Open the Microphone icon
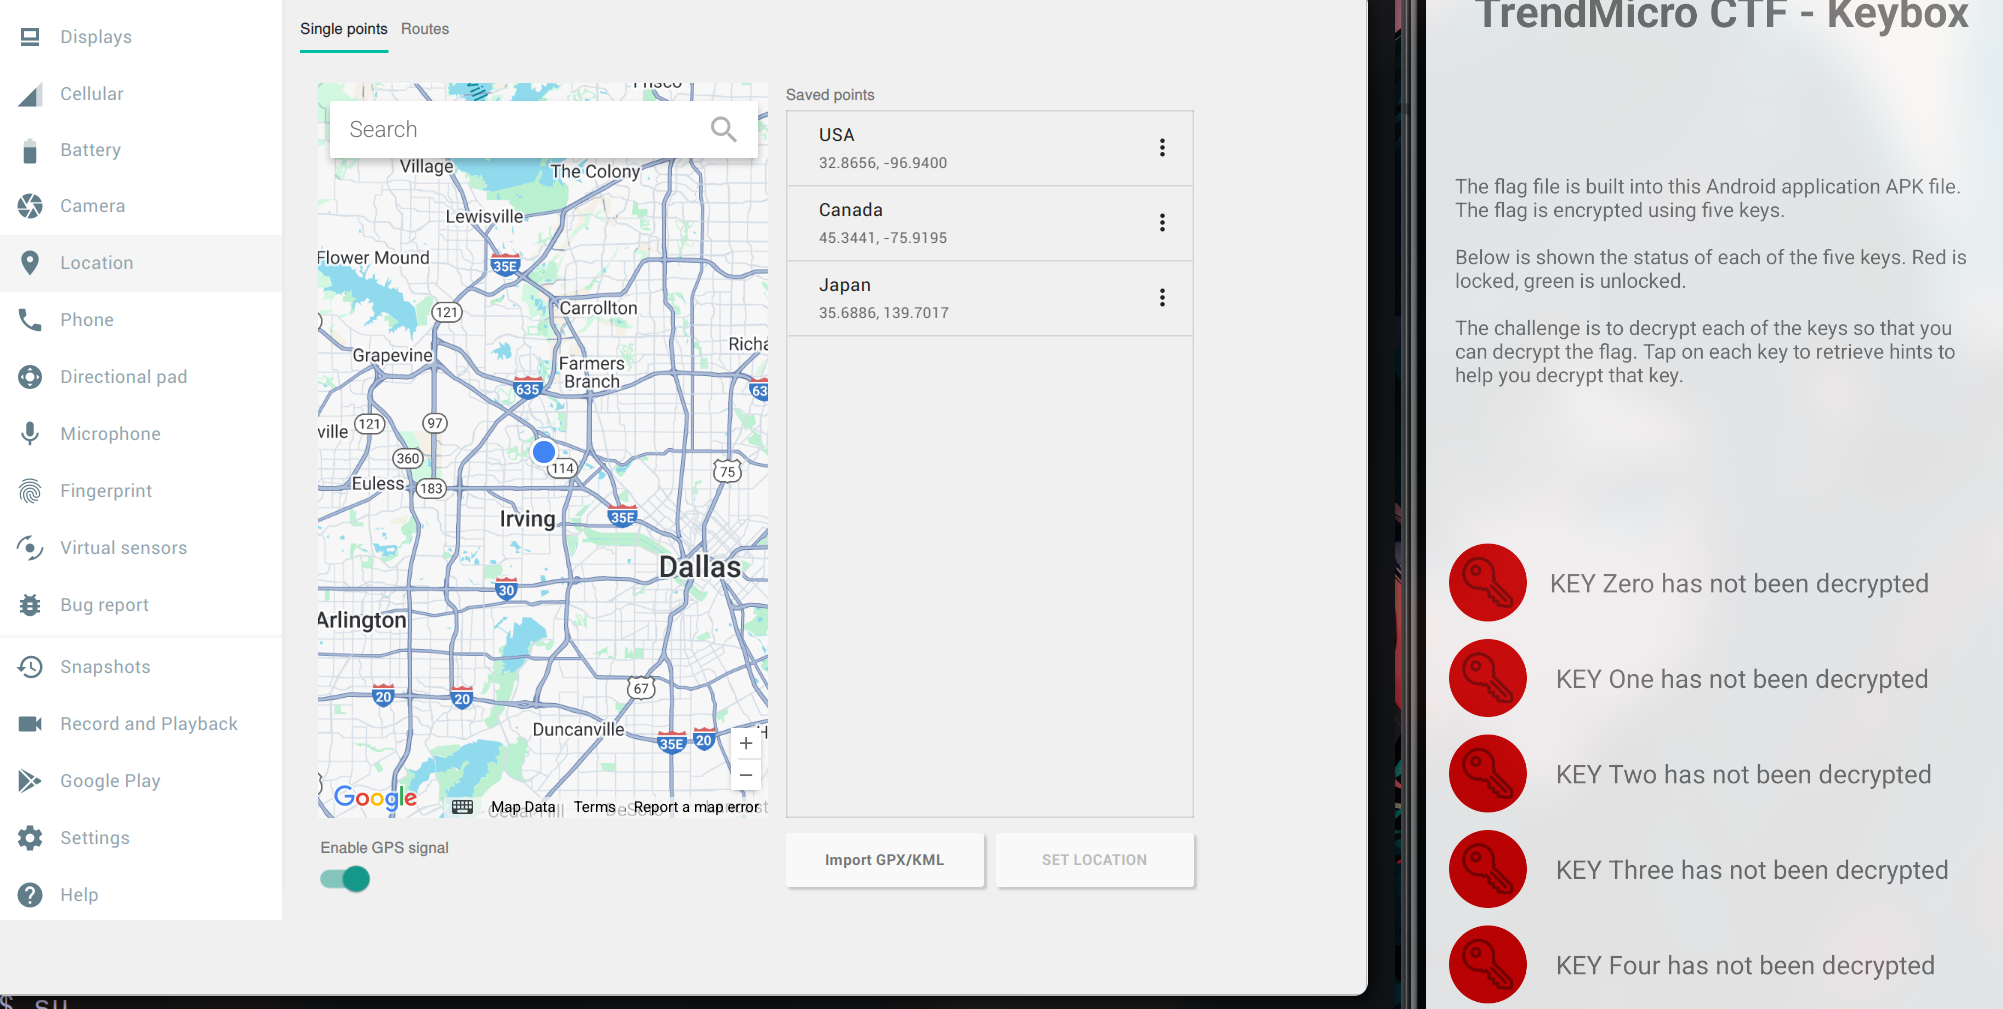The image size is (2003, 1009). (x=30, y=434)
